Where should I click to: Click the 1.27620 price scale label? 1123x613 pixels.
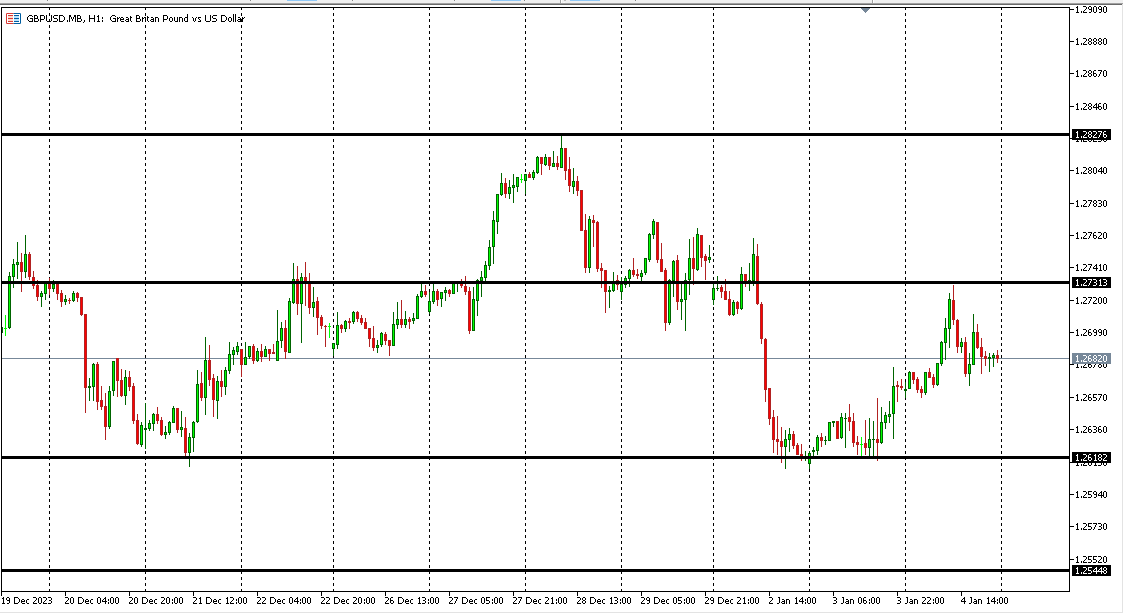pos(1091,236)
